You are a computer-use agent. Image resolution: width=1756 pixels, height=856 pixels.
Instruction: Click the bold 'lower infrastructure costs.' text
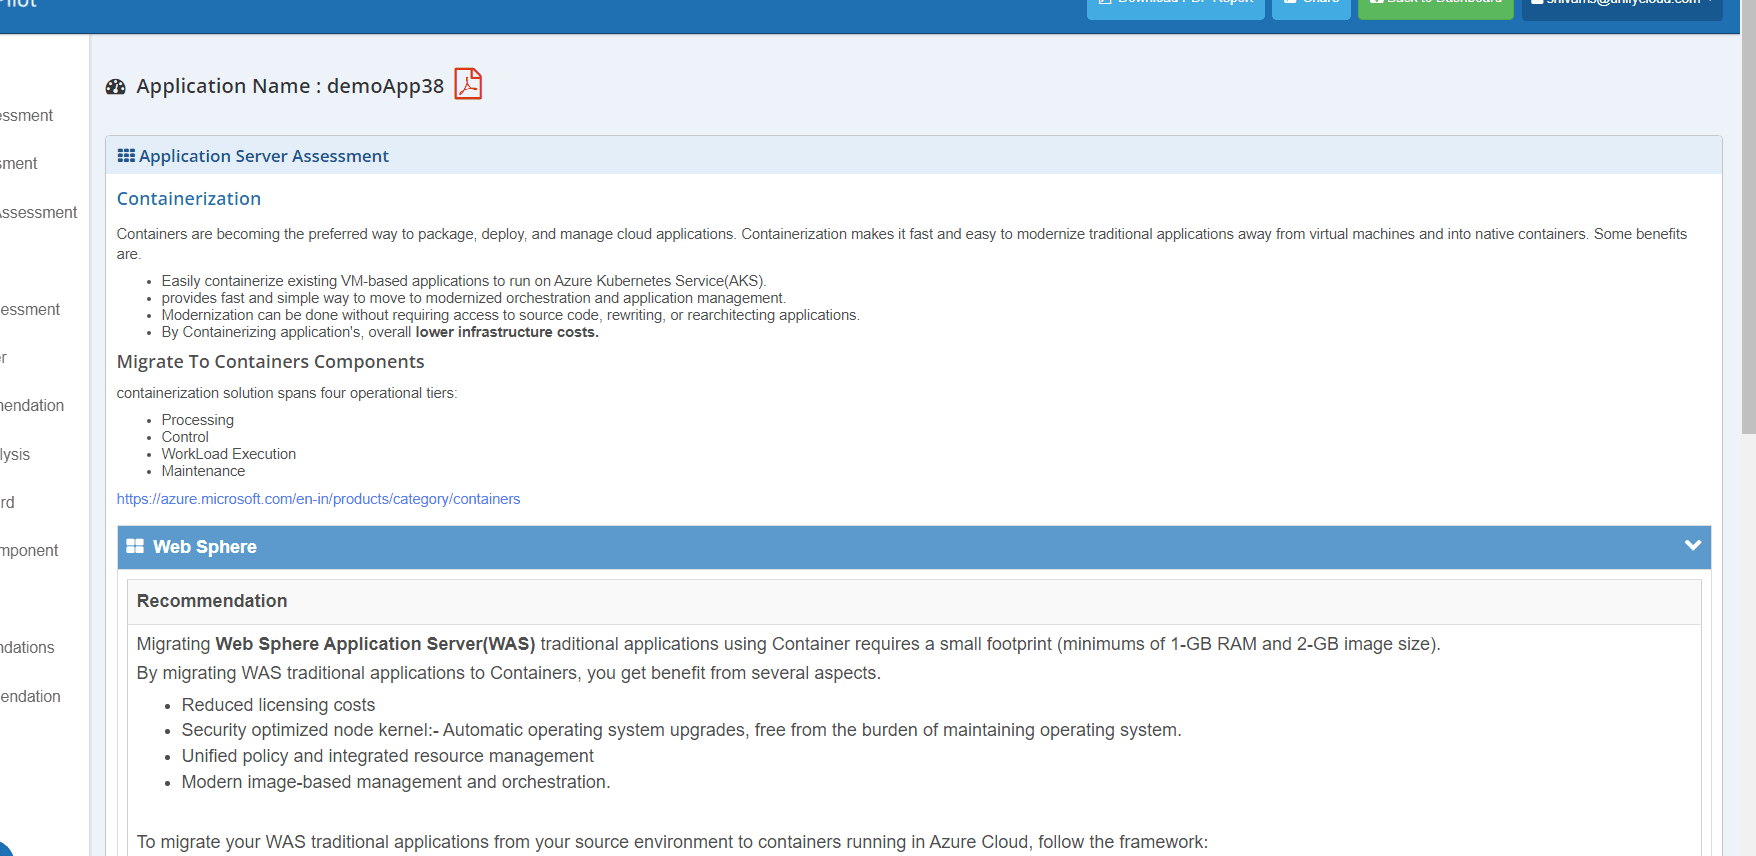[507, 332]
